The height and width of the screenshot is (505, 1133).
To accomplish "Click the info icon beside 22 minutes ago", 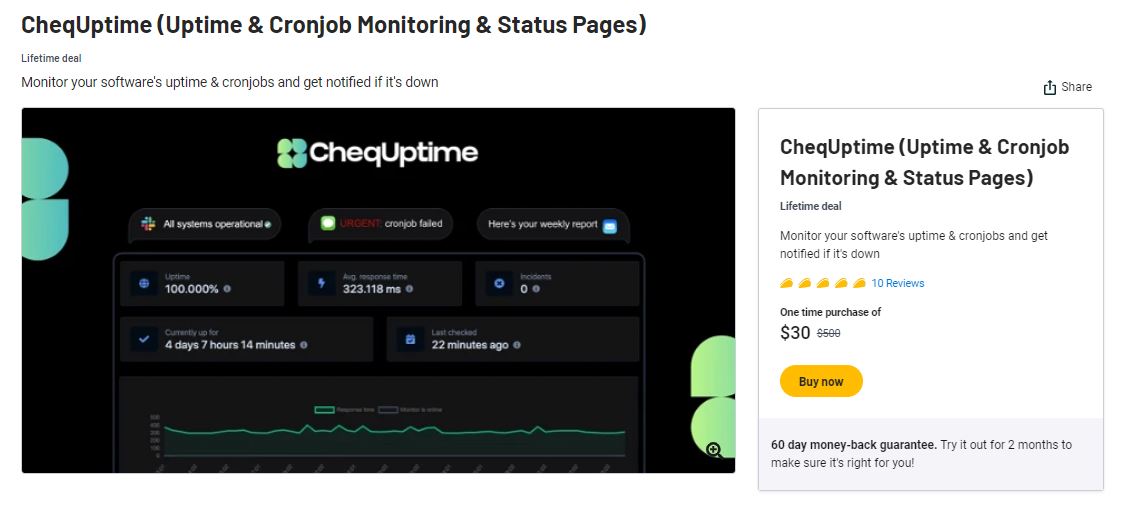I will click(517, 345).
